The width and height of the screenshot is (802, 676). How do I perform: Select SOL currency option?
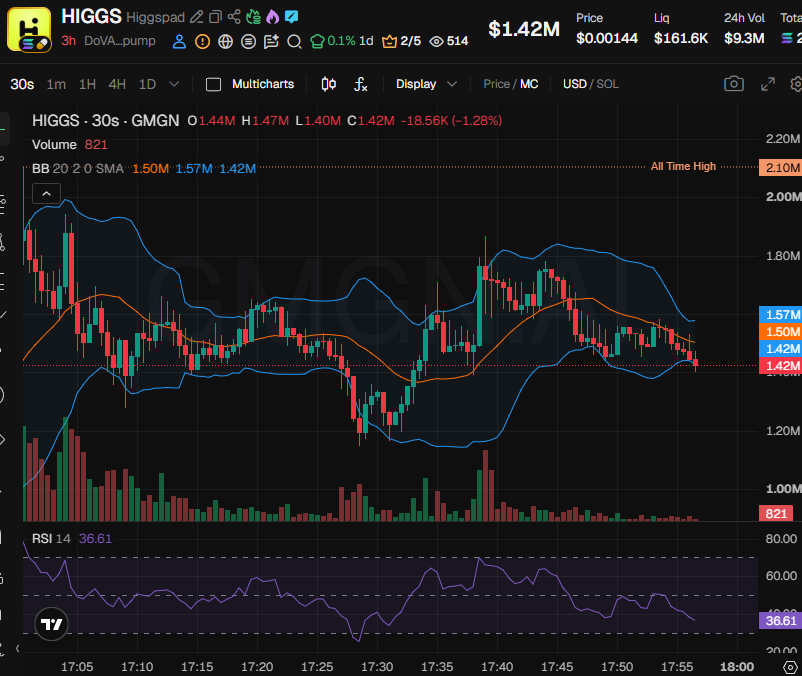click(x=608, y=84)
